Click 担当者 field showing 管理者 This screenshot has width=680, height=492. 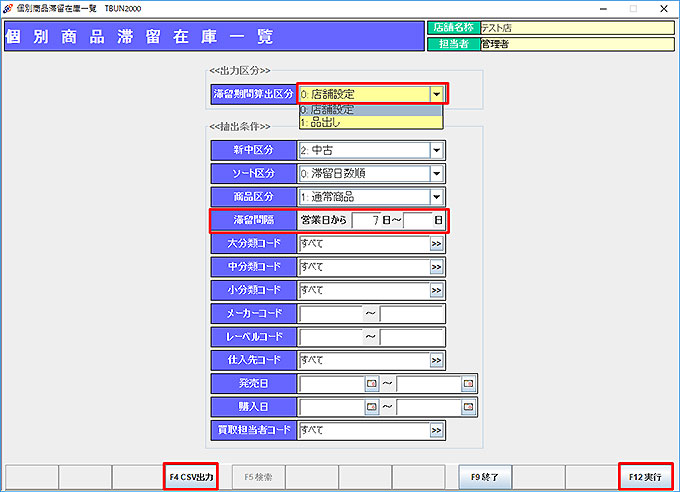click(577, 44)
